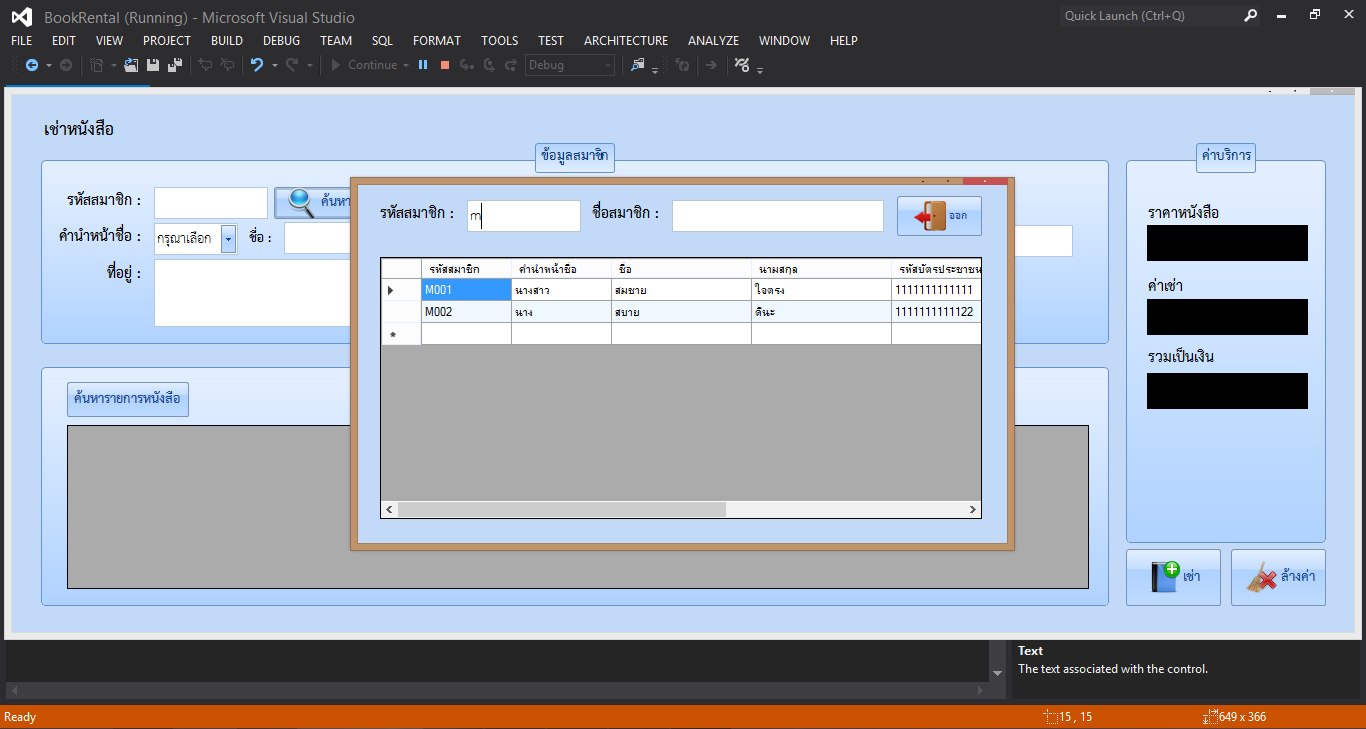Click the Redo toolbar icon
Viewport: 1366px width, 729px height.
click(x=292, y=65)
